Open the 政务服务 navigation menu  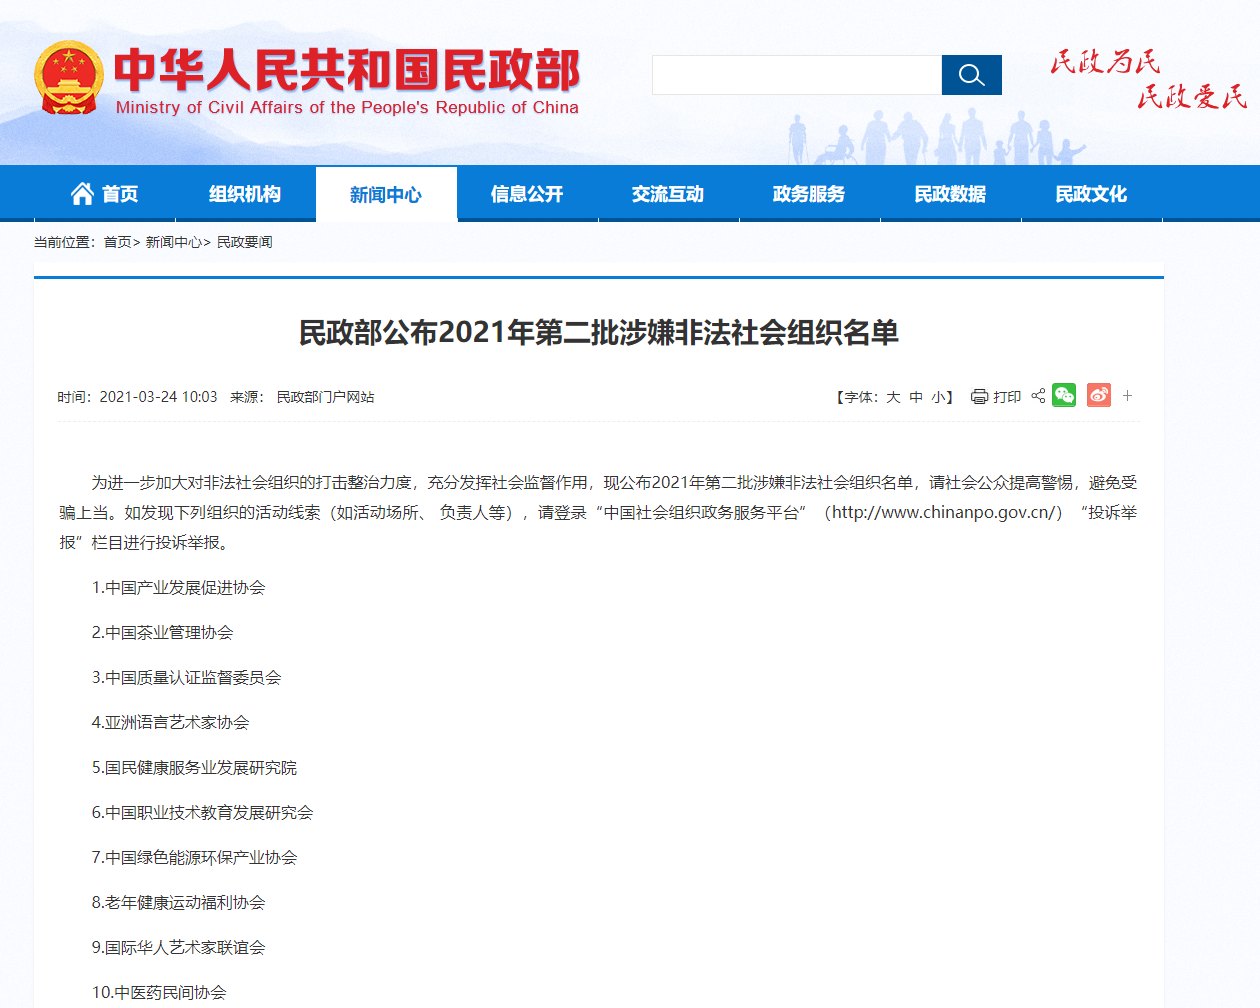(809, 194)
